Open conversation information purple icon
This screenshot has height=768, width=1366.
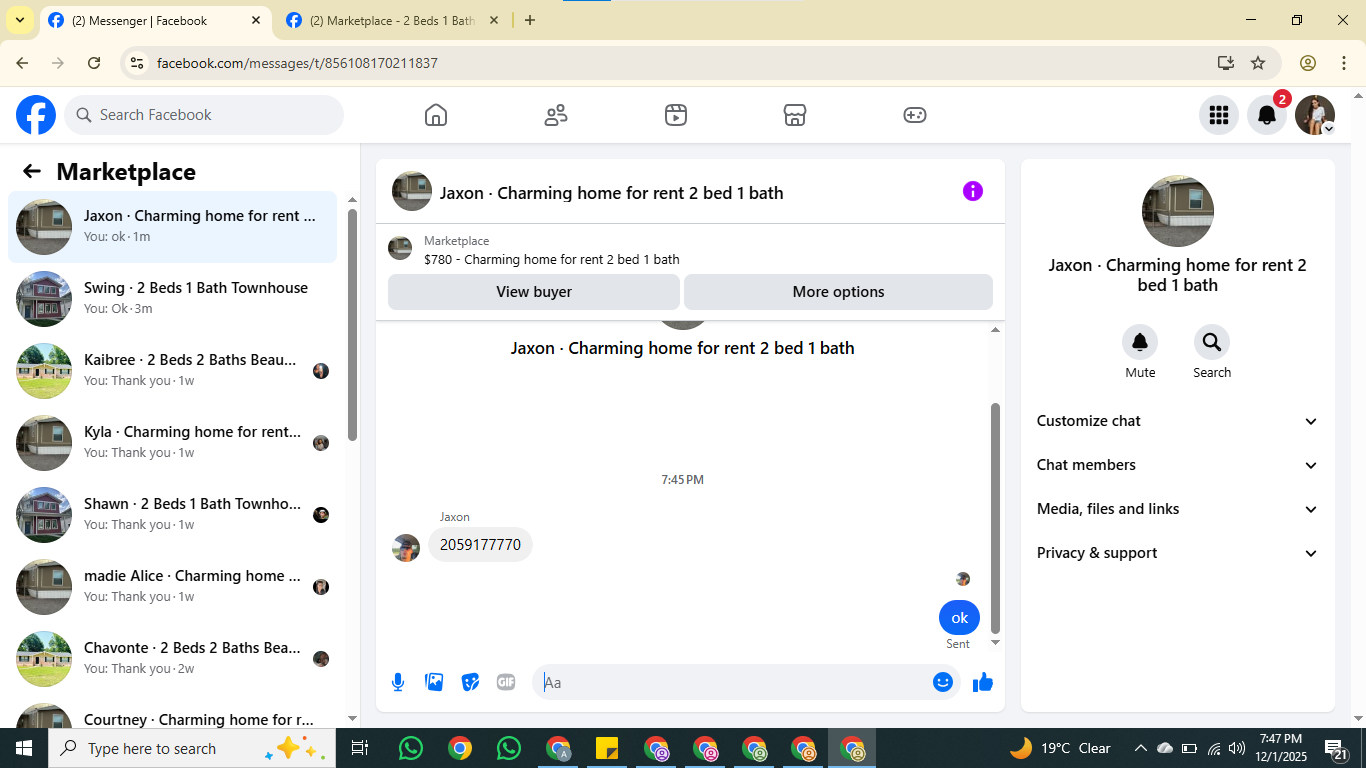[x=973, y=191]
